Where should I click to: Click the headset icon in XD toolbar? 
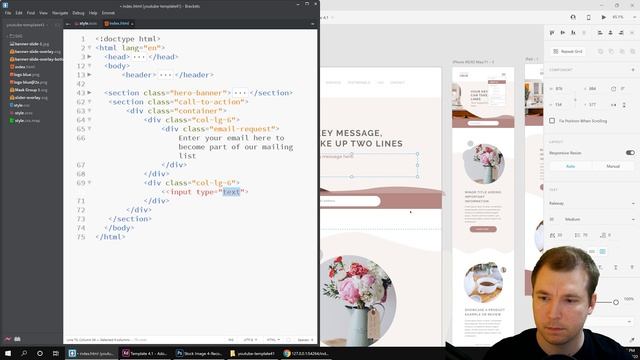pos(573,18)
